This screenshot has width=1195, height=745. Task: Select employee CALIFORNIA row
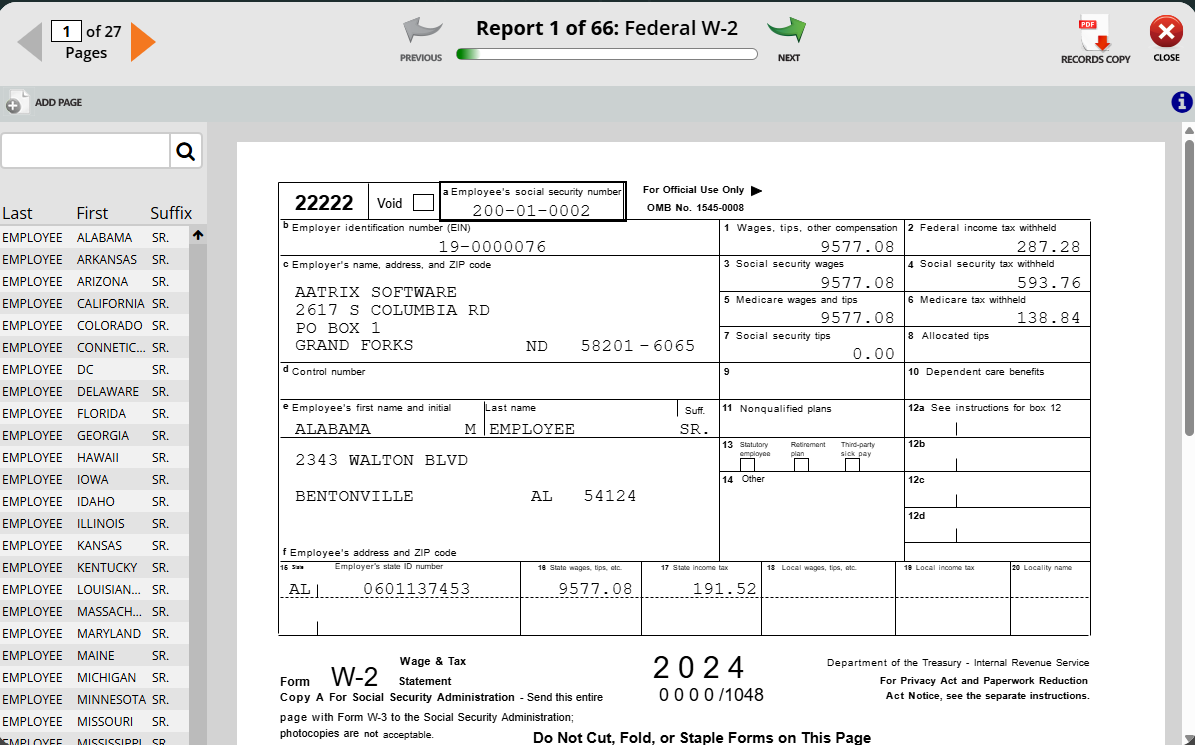95,304
